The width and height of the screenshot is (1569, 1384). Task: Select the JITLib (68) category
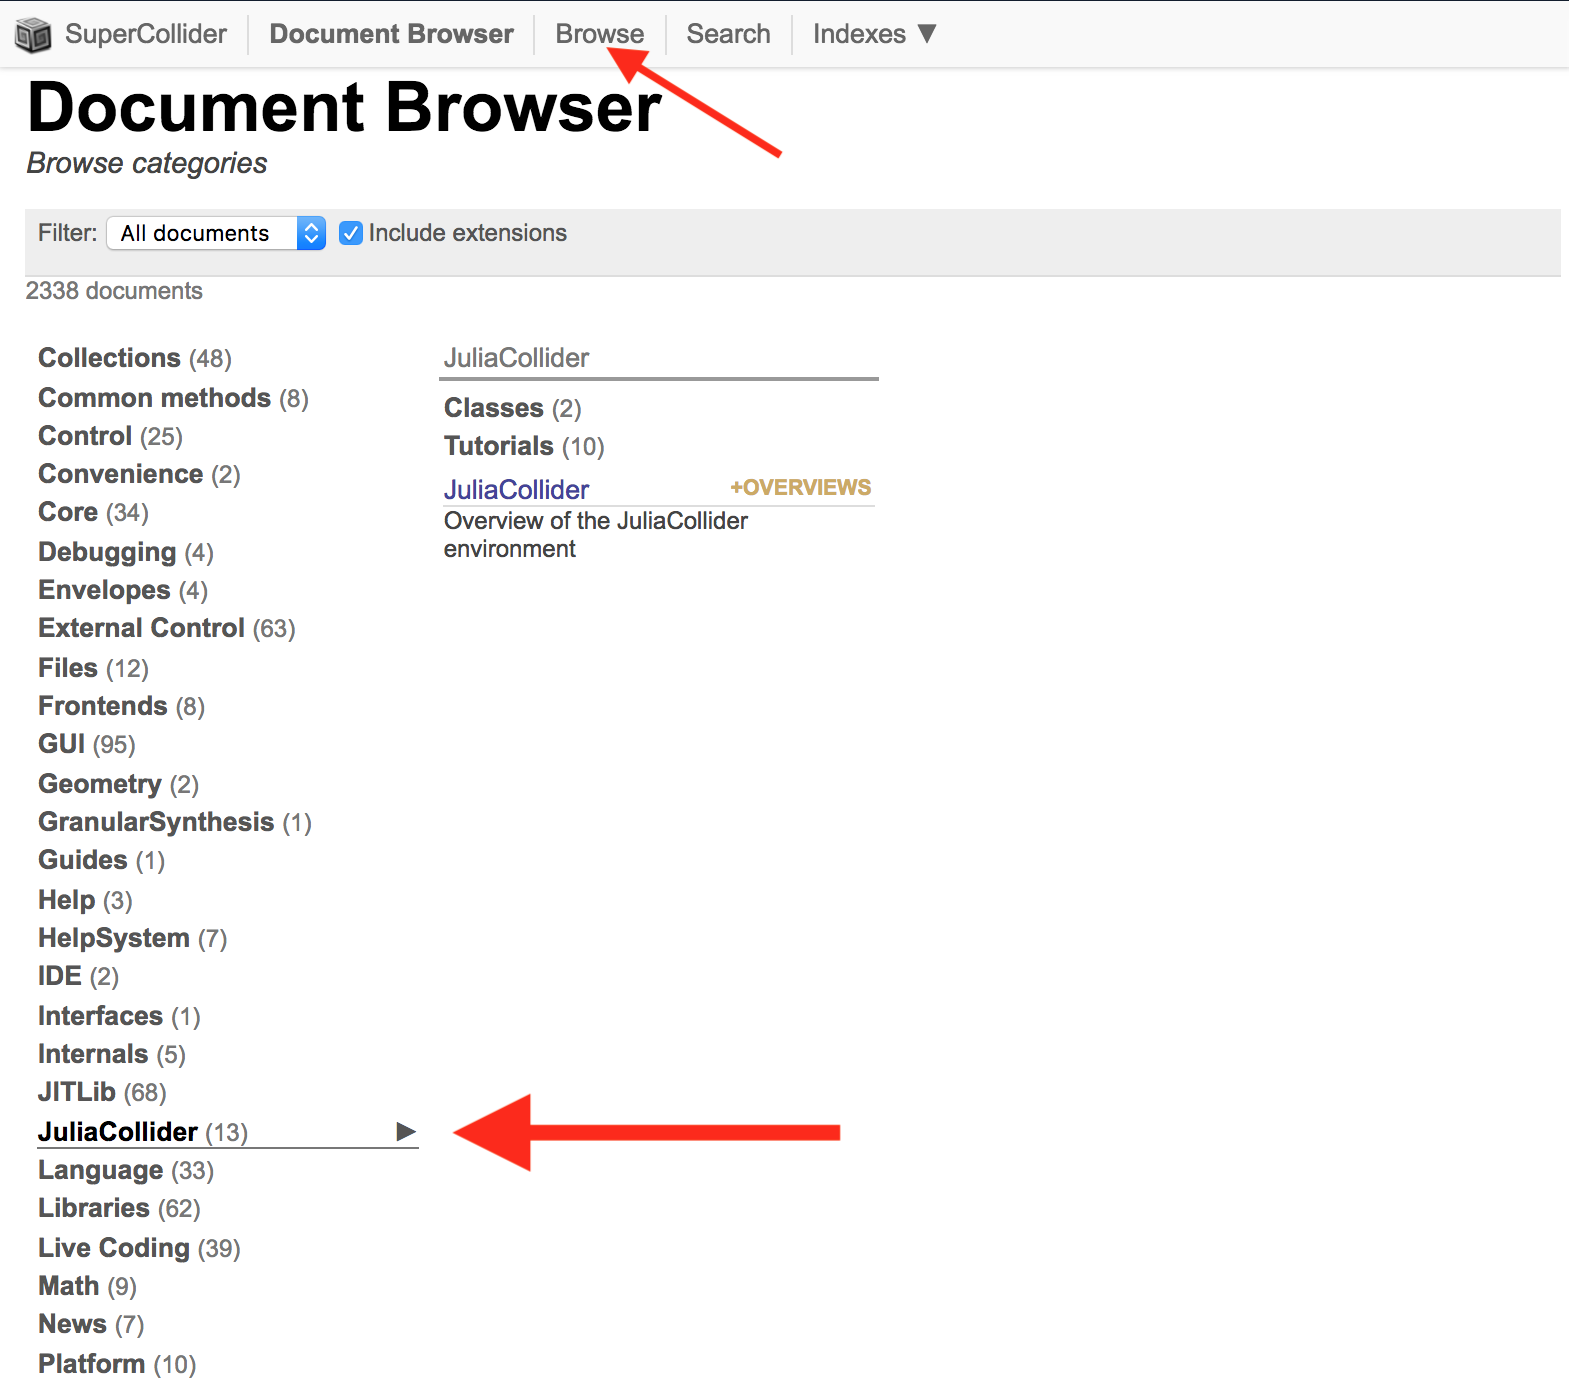point(102,1092)
